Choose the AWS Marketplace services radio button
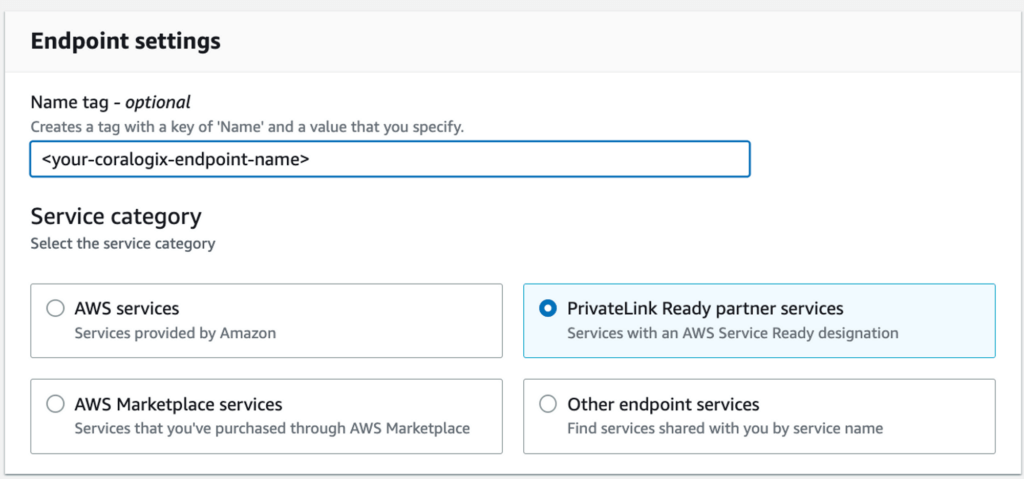1024x479 pixels. [x=55, y=404]
